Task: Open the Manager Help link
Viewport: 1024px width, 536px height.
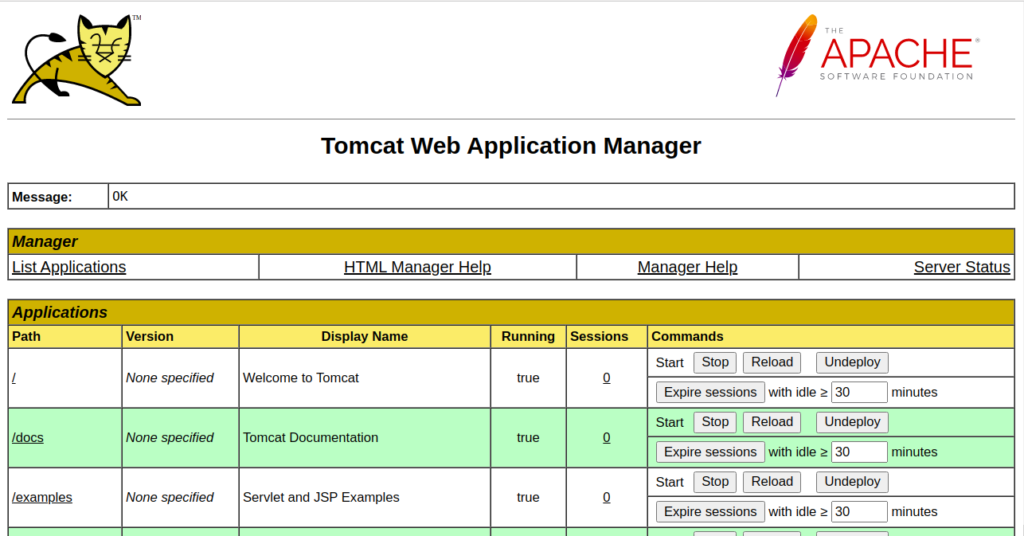Action: pyautogui.click(x=687, y=267)
